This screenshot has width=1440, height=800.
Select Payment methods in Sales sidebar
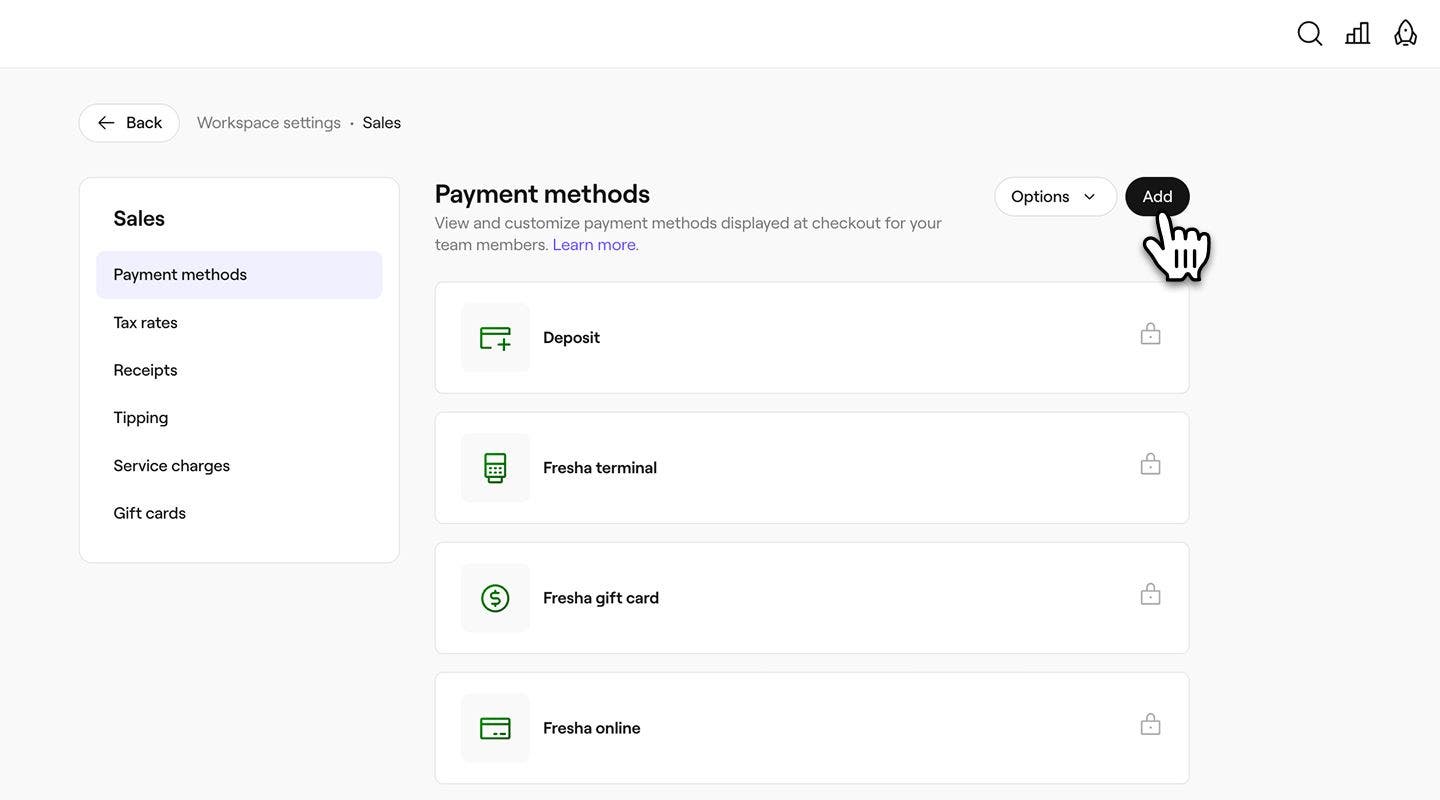pos(239,275)
